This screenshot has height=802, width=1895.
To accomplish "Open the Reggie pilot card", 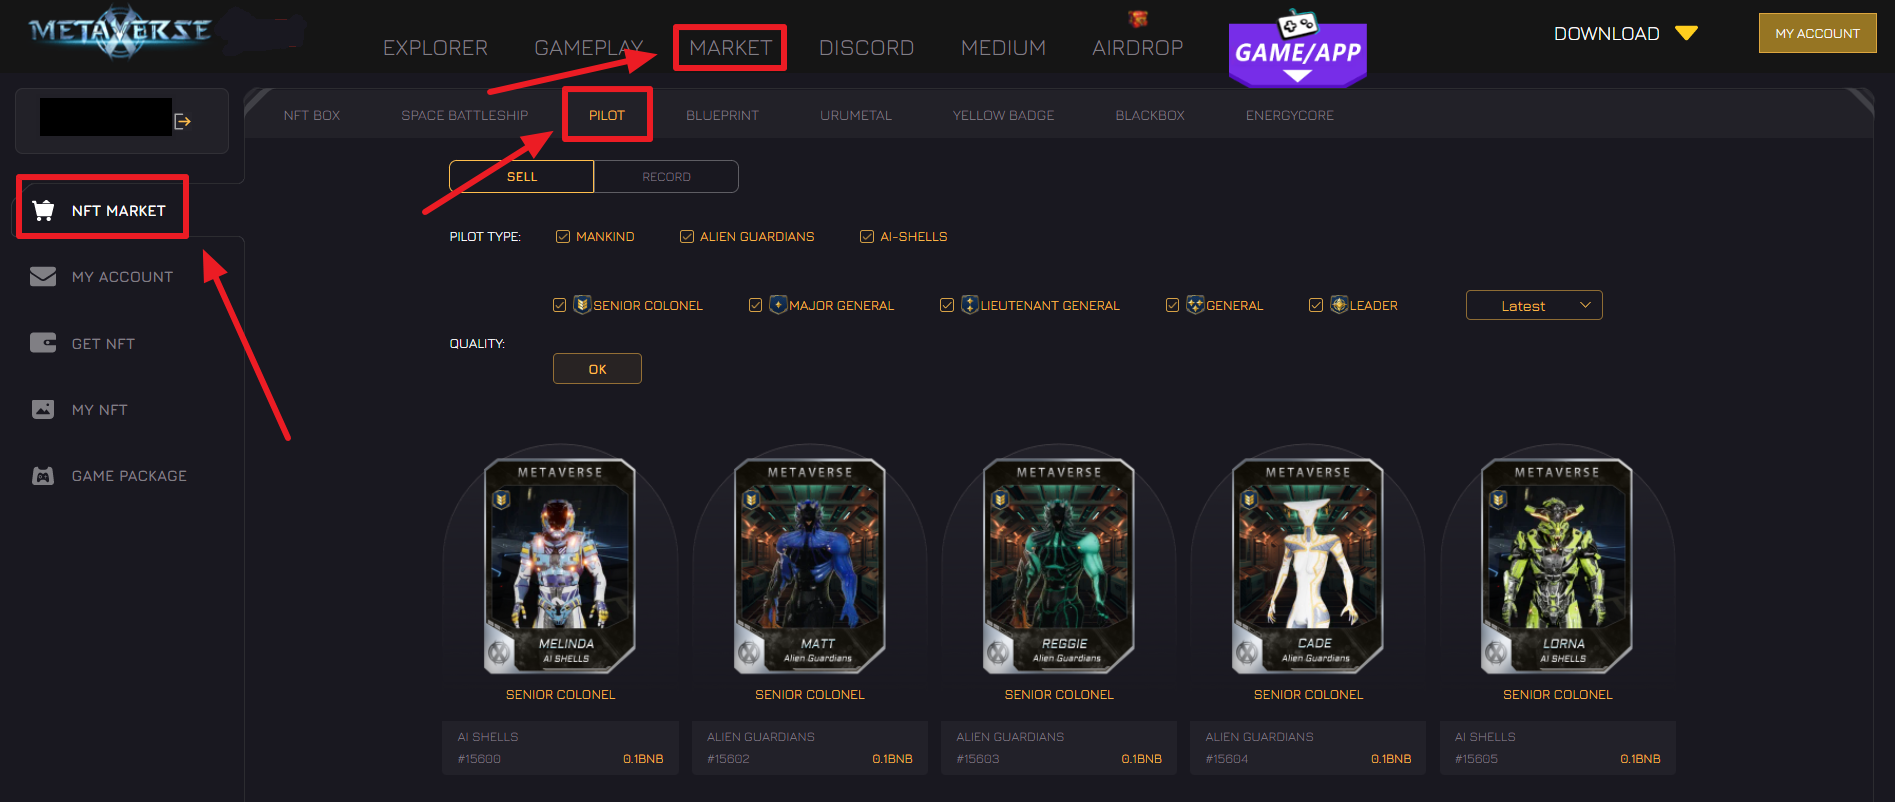I will click(x=1059, y=566).
